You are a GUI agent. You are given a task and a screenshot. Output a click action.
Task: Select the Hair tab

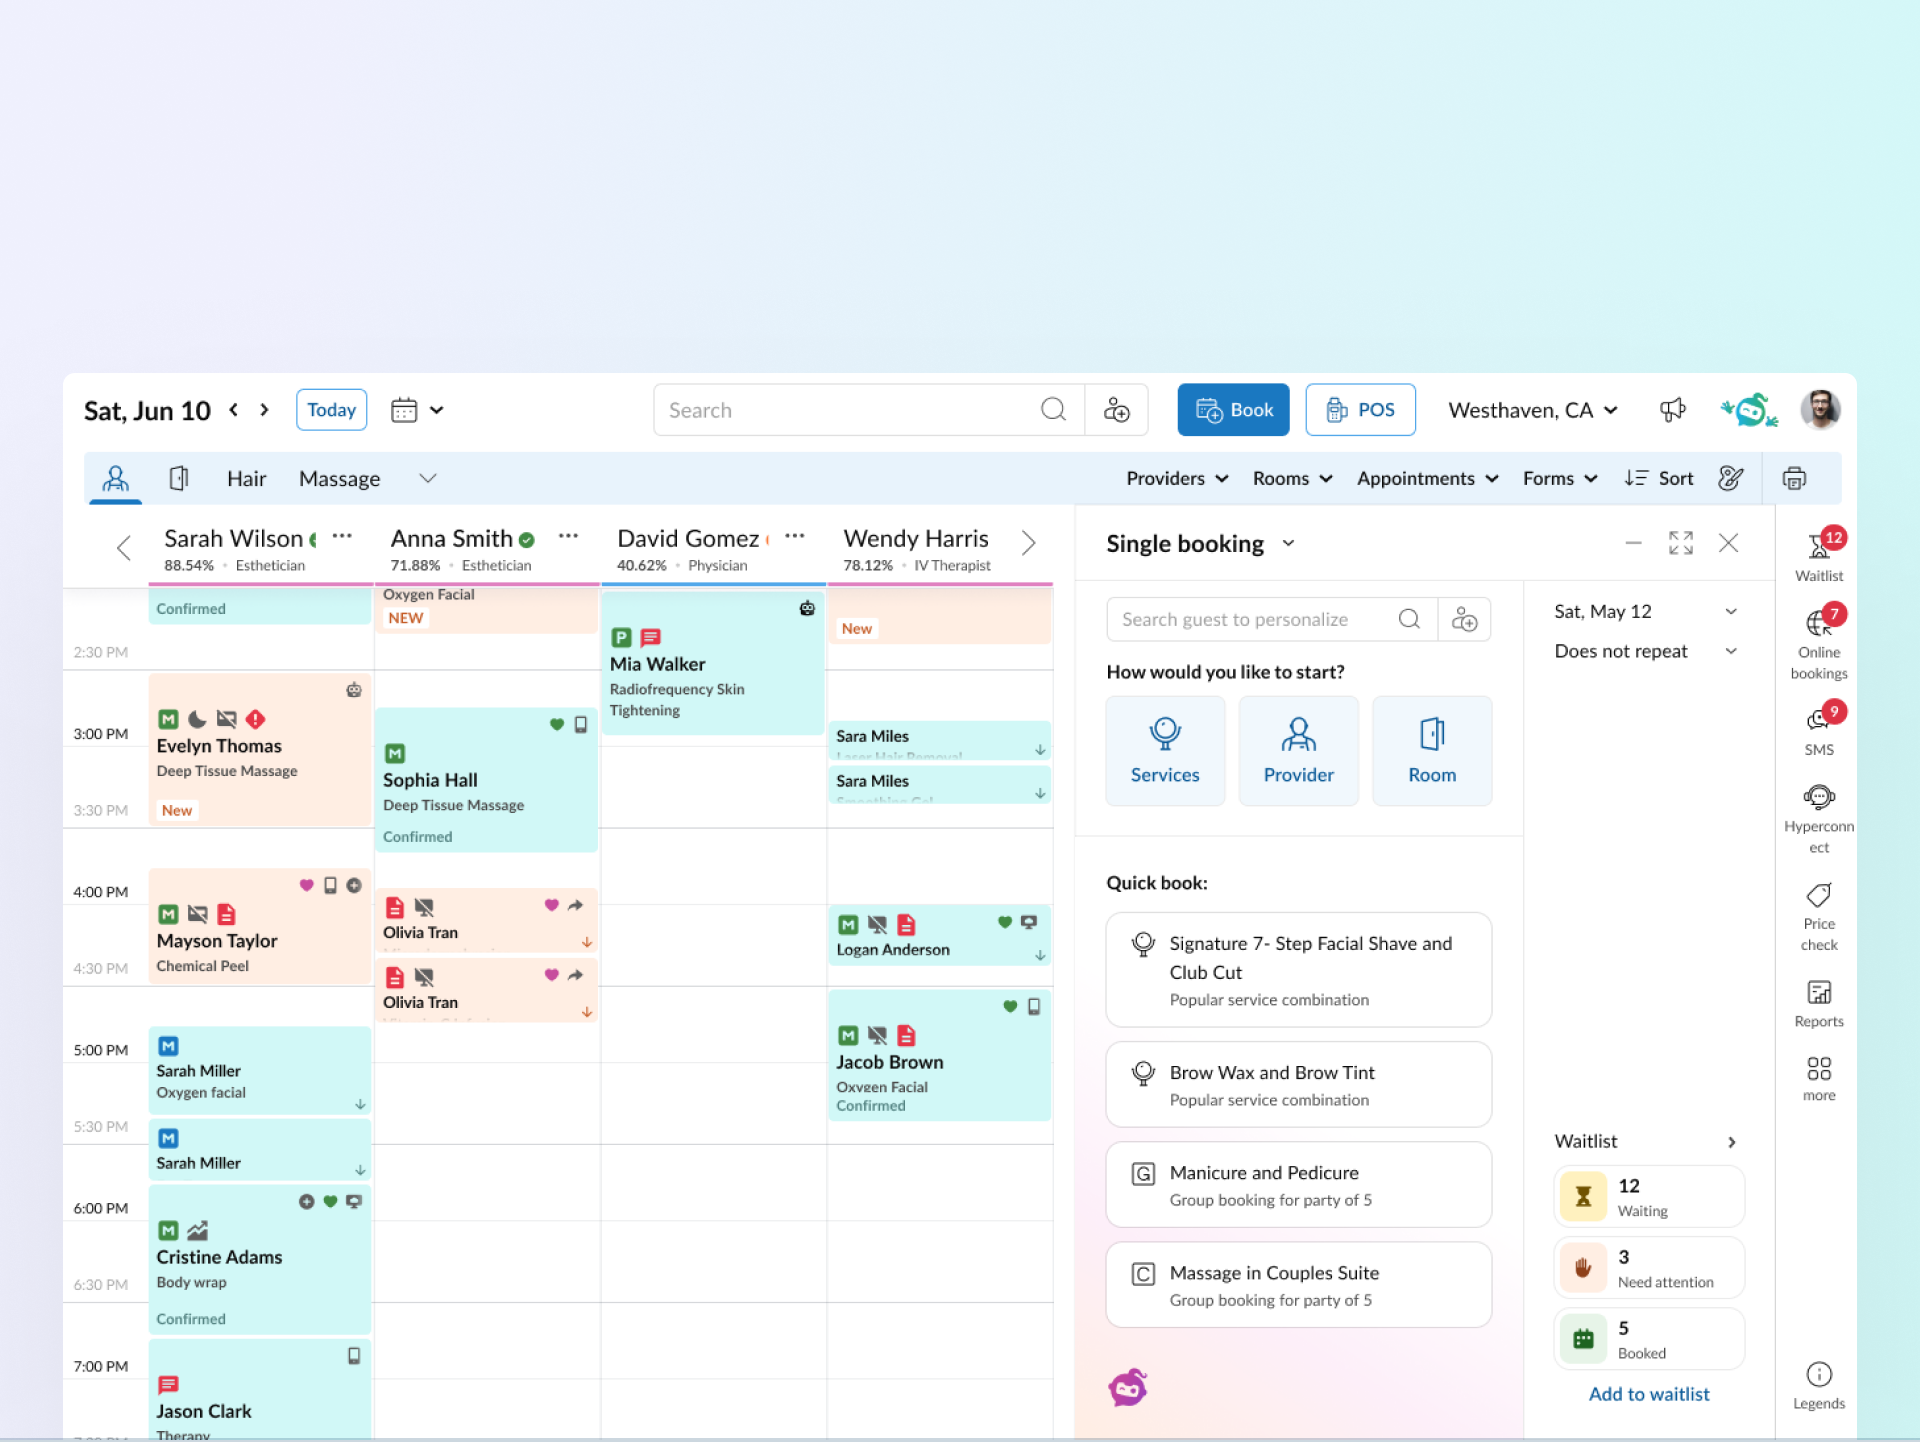click(246, 478)
